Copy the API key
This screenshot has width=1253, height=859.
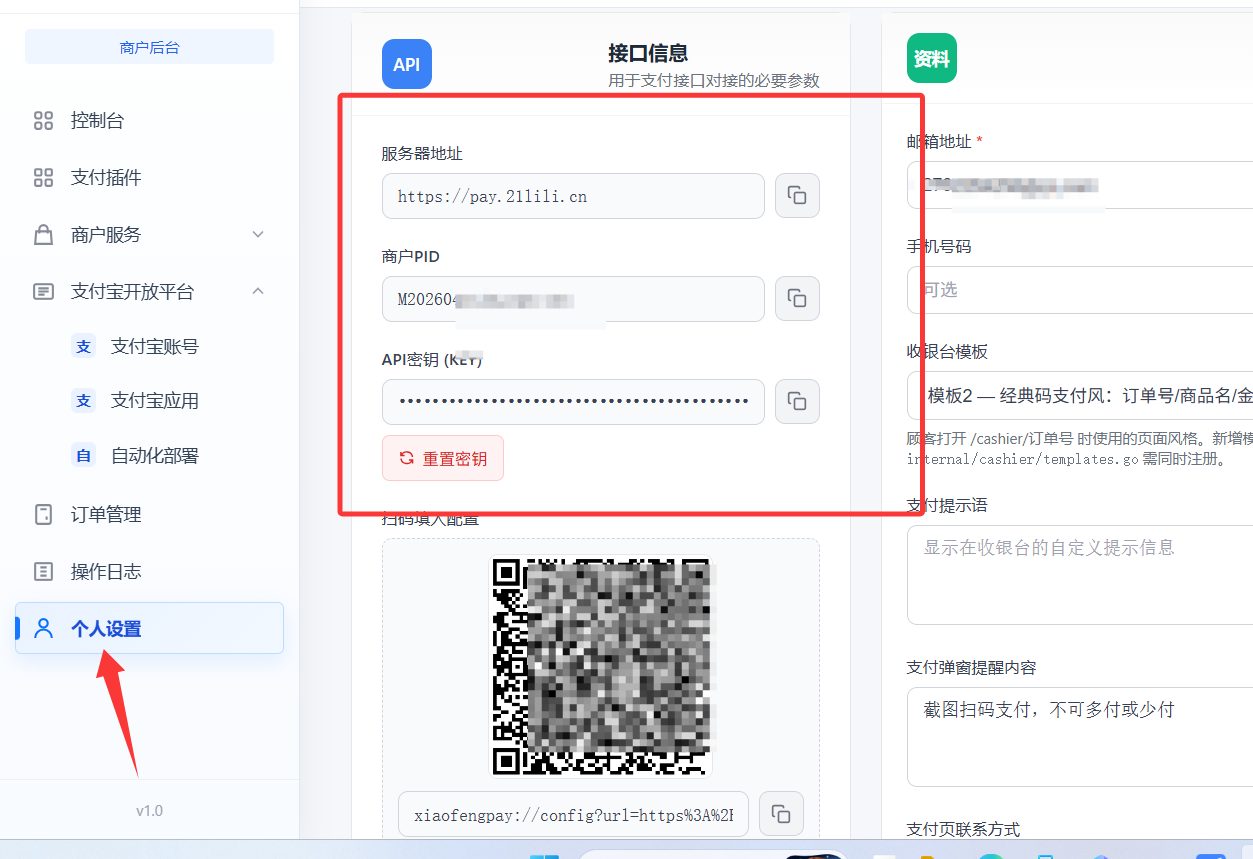click(x=797, y=401)
